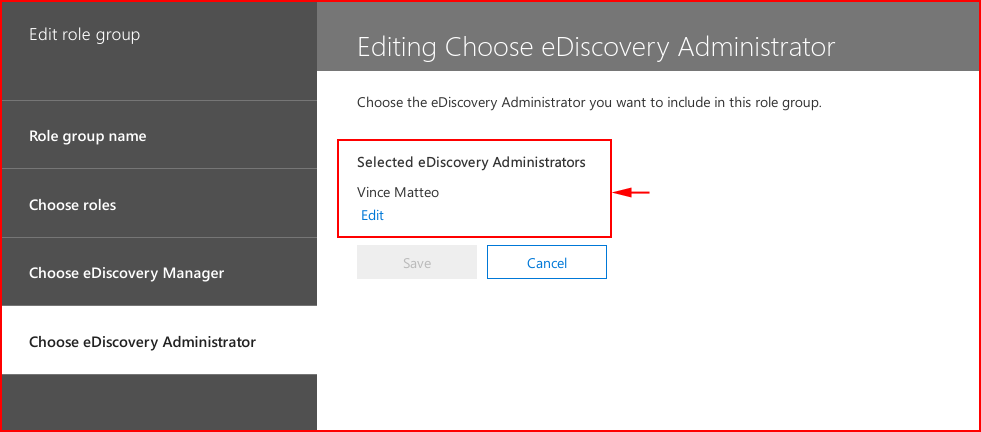981x432 pixels.
Task: Click the grayed-out Save button
Action: coord(417,262)
